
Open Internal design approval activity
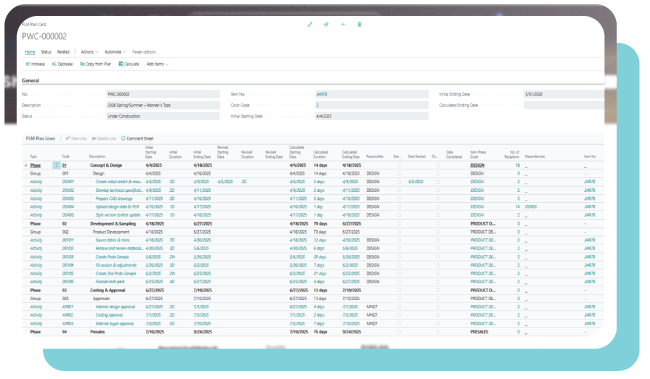pos(115,307)
